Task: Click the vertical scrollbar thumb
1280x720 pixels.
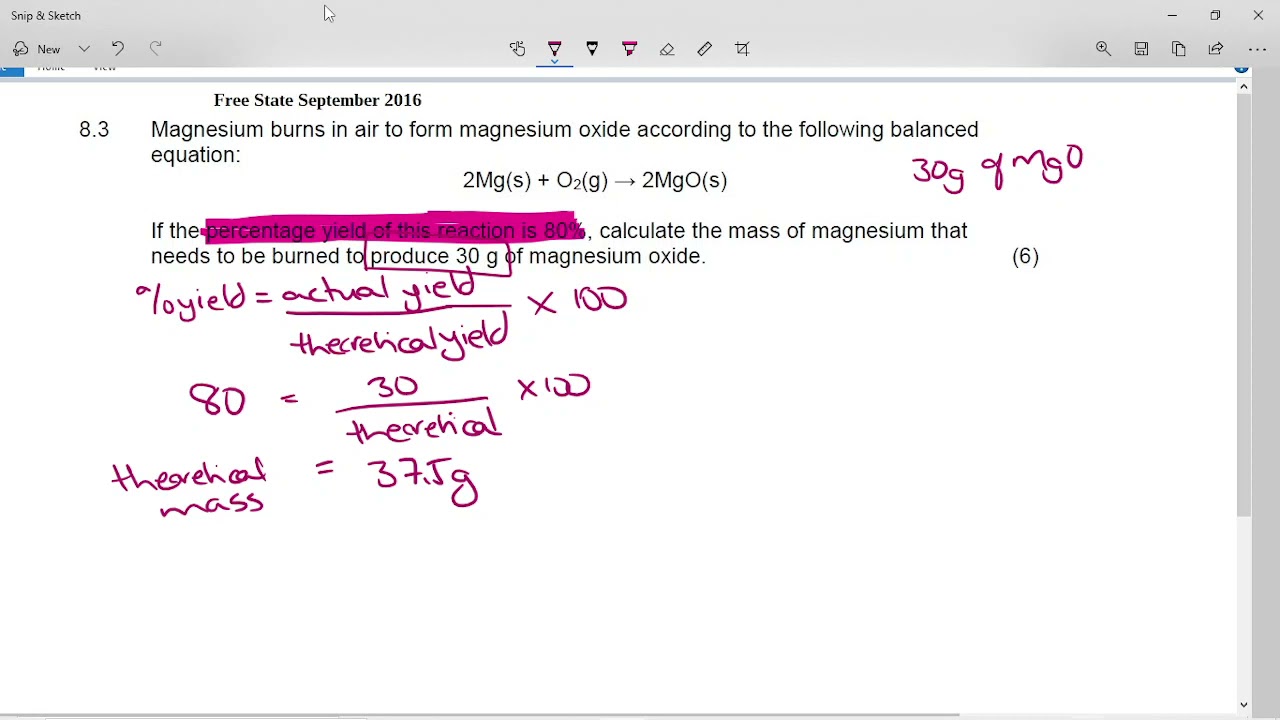Action: coord(1244,307)
